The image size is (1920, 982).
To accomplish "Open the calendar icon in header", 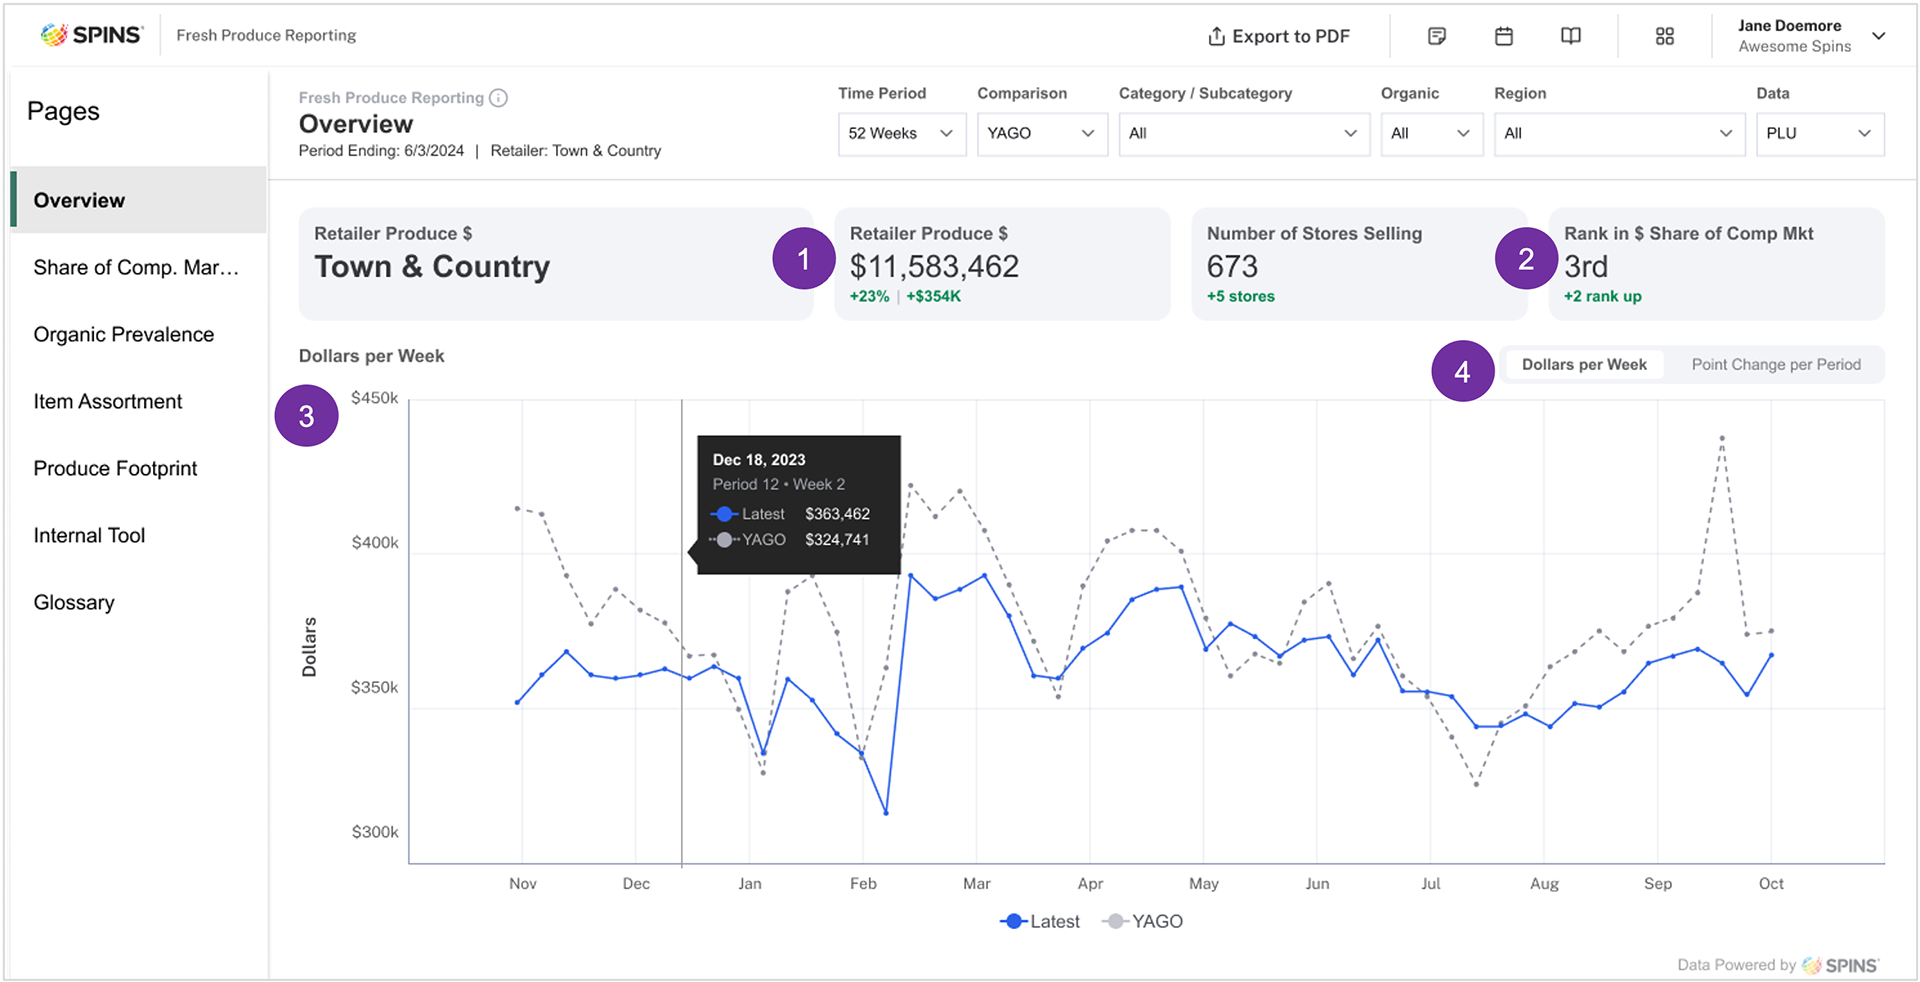I will point(1504,36).
